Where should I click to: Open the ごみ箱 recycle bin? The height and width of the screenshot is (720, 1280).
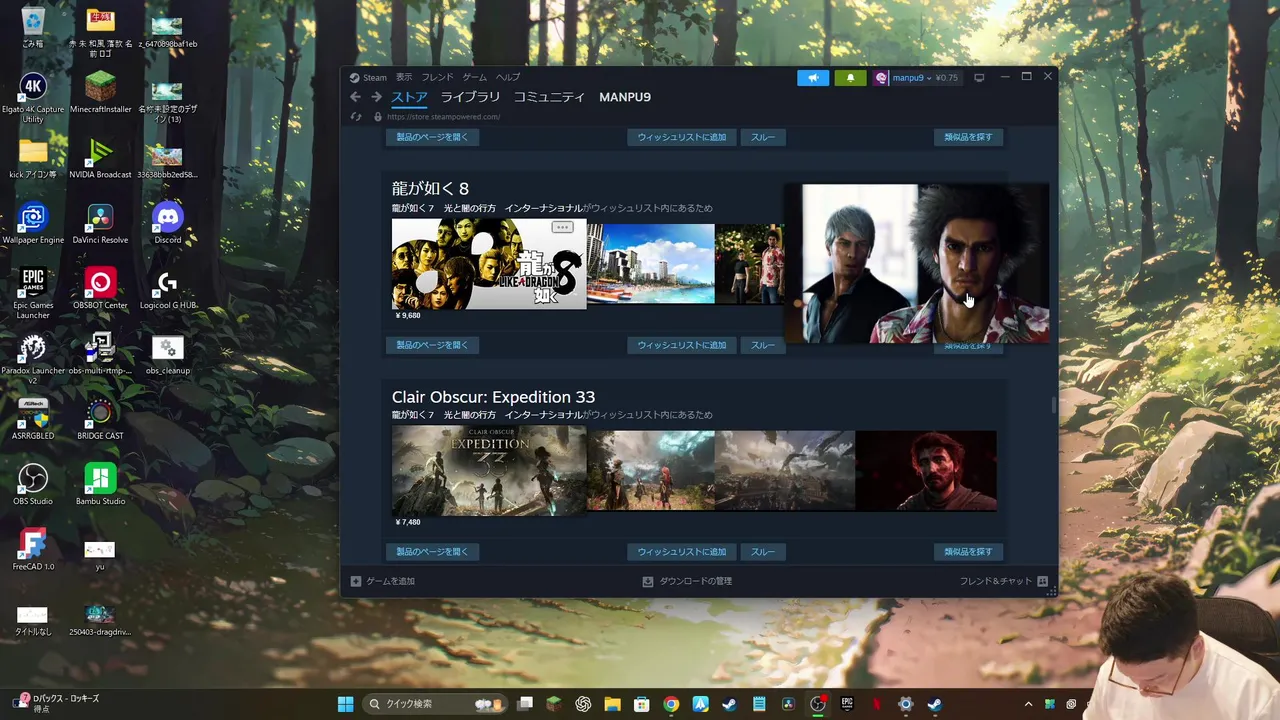(x=33, y=27)
